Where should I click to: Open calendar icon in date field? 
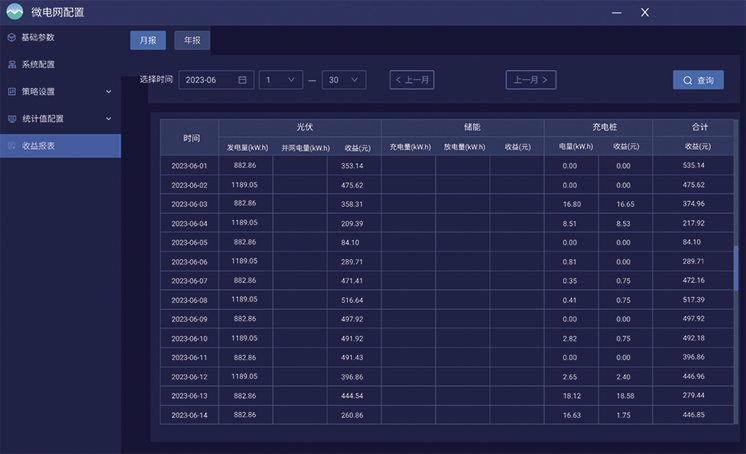(x=242, y=80)
